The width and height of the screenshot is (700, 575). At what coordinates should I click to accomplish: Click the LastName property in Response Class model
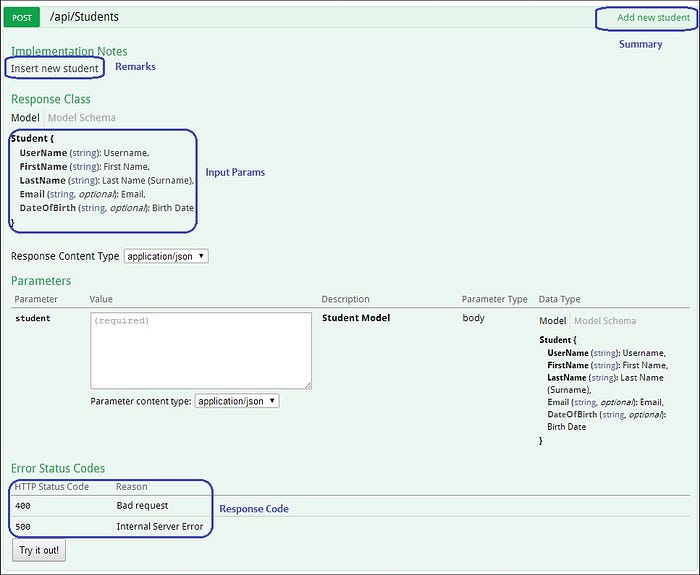(x=42, y=180)
